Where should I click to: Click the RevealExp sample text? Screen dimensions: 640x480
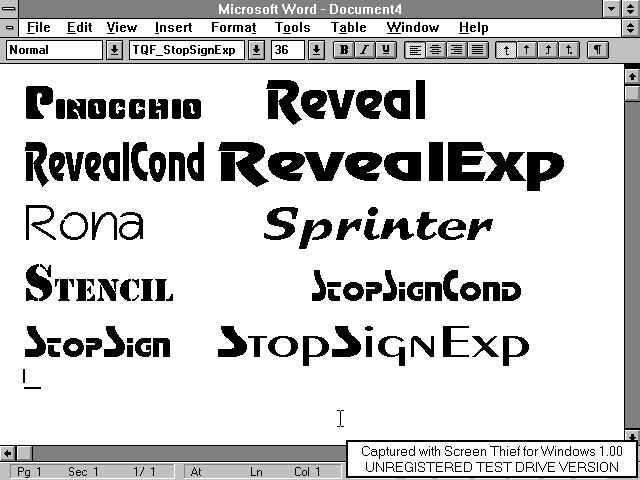click(x=391, y=165)
